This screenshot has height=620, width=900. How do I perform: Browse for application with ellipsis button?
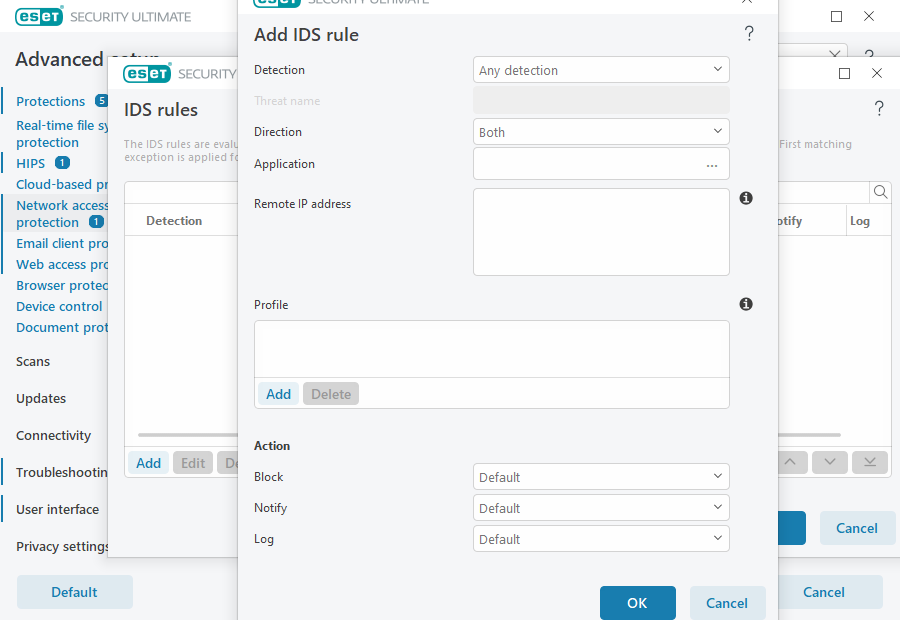(712, 165)
